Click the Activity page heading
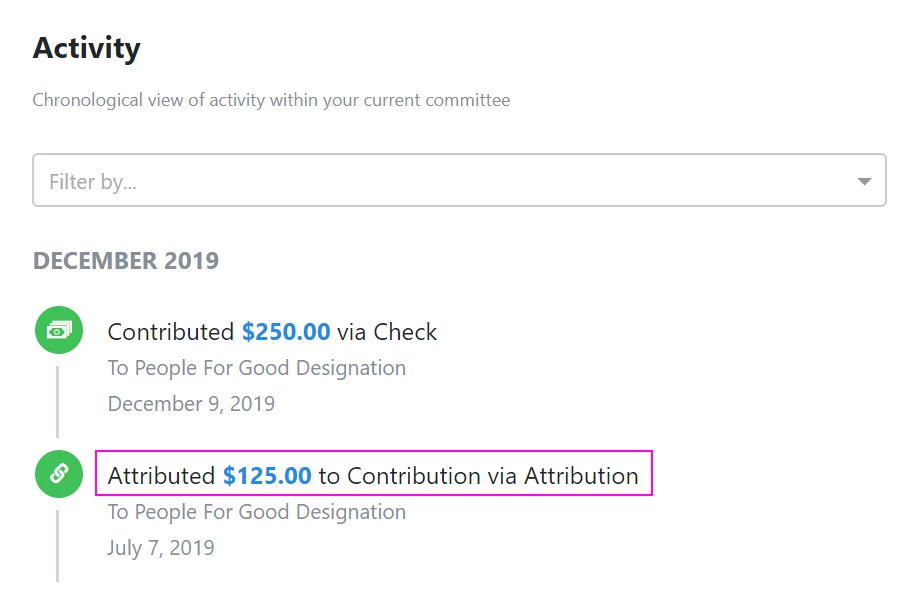Viewport: 917px width, 602px height. click(x=87, y=48)
